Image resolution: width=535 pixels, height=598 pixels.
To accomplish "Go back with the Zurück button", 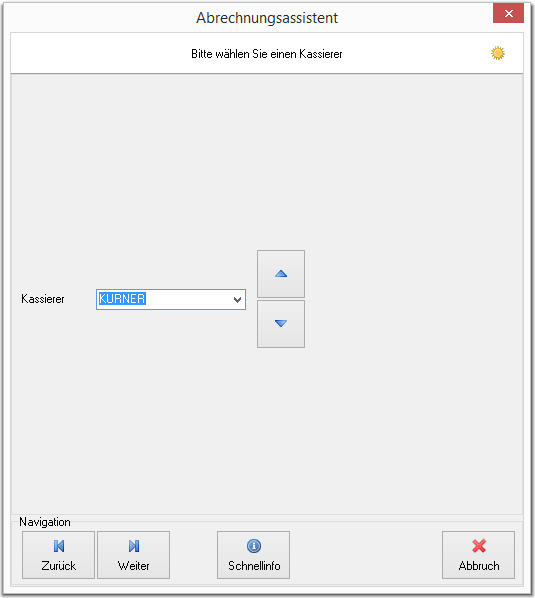I will tap(58, 555).
